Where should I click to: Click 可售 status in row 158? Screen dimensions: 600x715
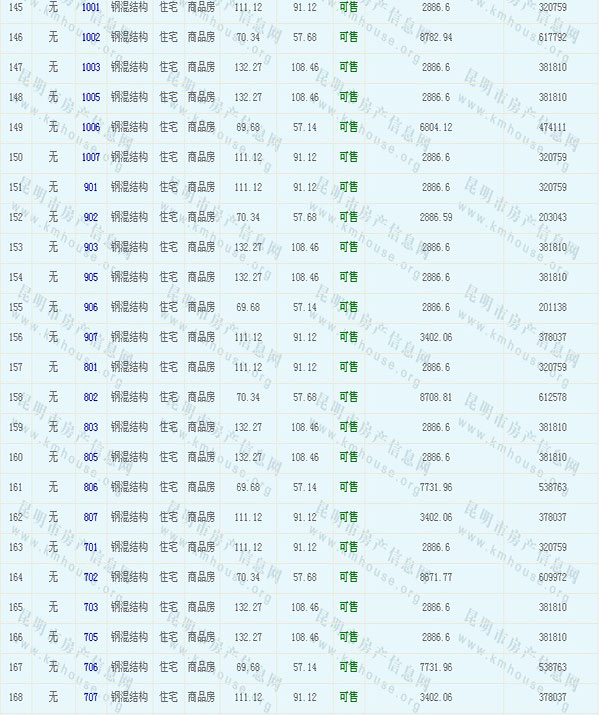coord(348,397)
